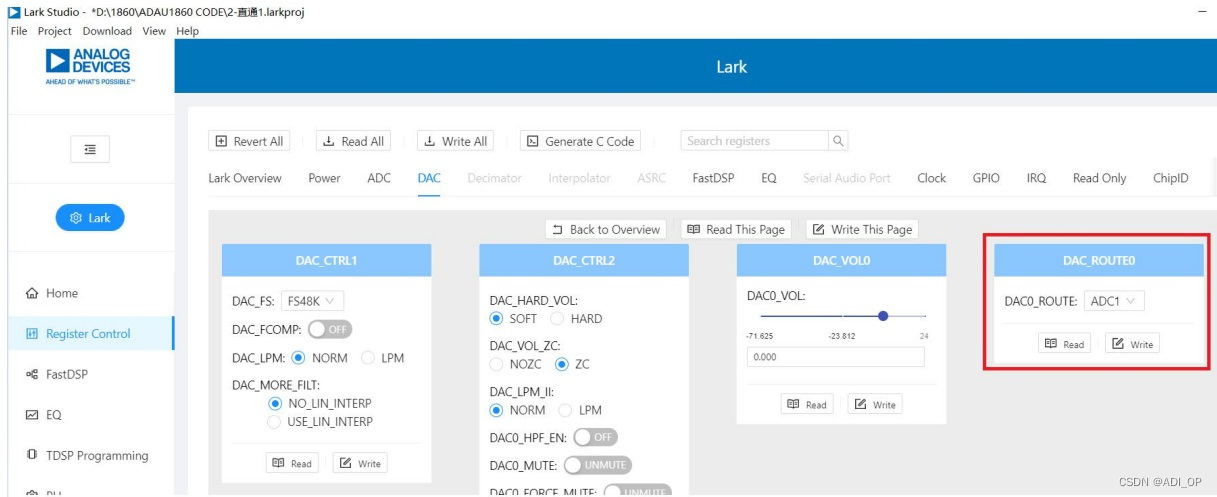Click Back to Overview button
The image size is (1217, 497).
click(x=606, y=229)
